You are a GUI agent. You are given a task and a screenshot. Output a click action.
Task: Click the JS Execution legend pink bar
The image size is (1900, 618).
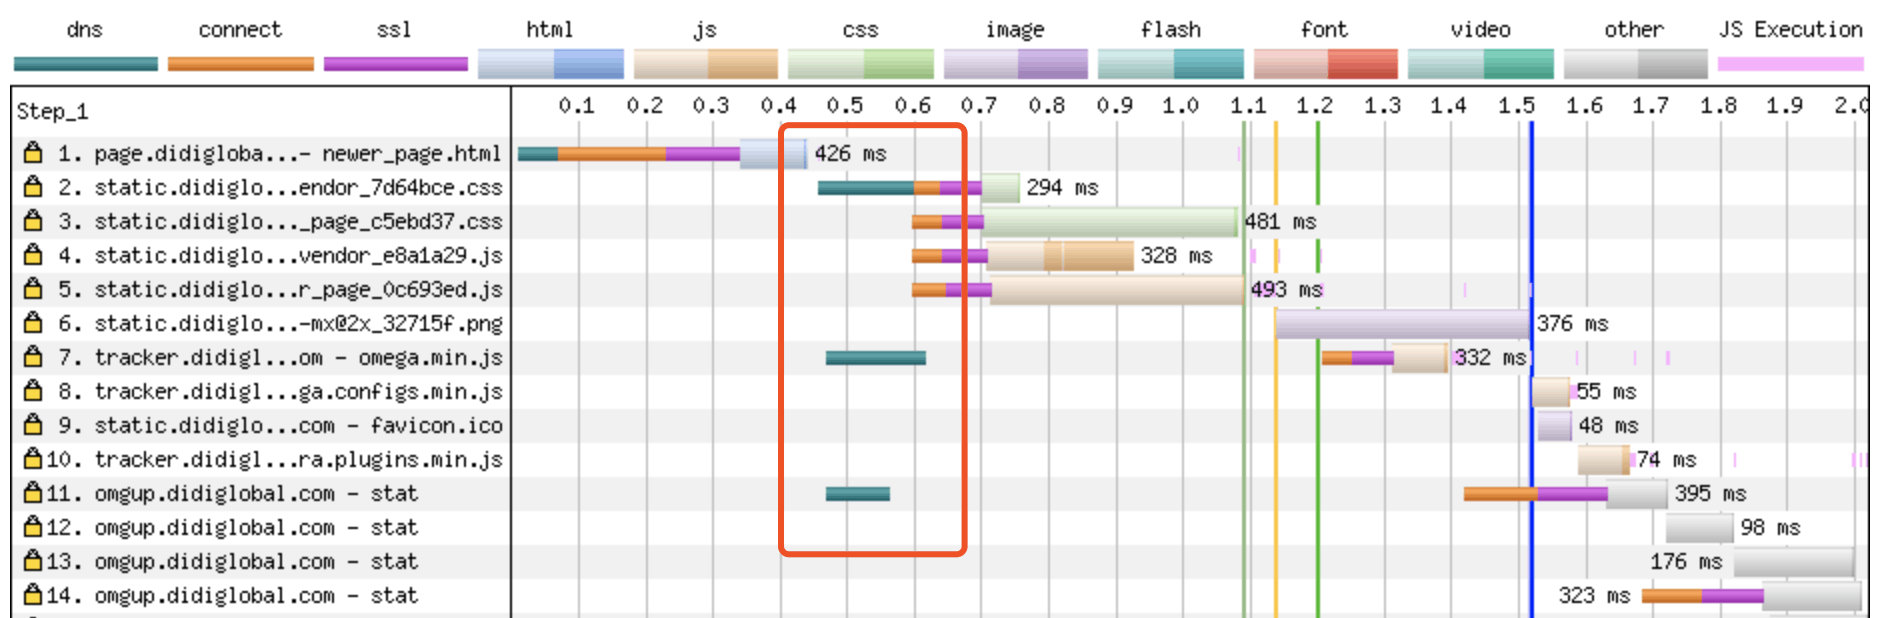(x=1791, y=64)
